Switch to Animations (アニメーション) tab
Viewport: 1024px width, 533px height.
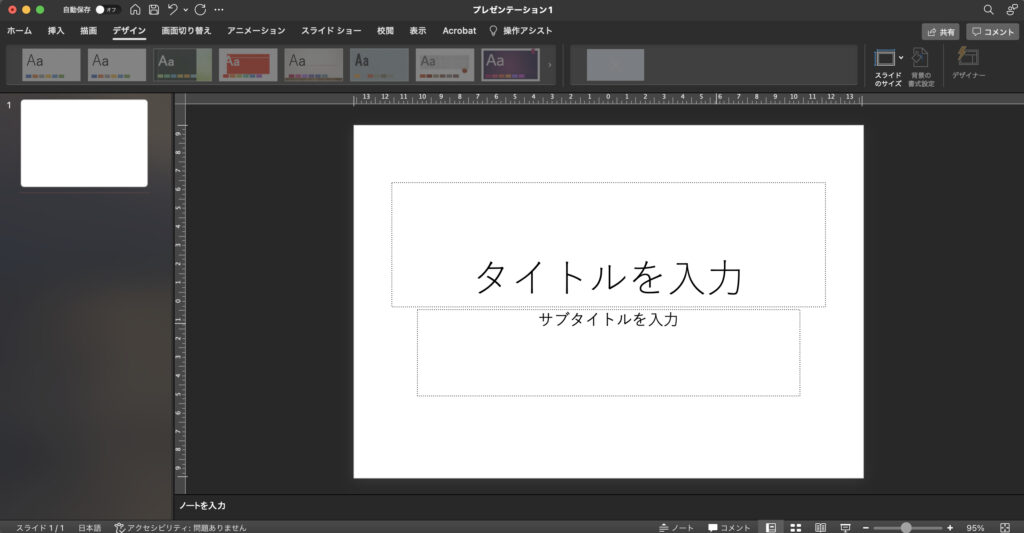click(x=256, y=31)
